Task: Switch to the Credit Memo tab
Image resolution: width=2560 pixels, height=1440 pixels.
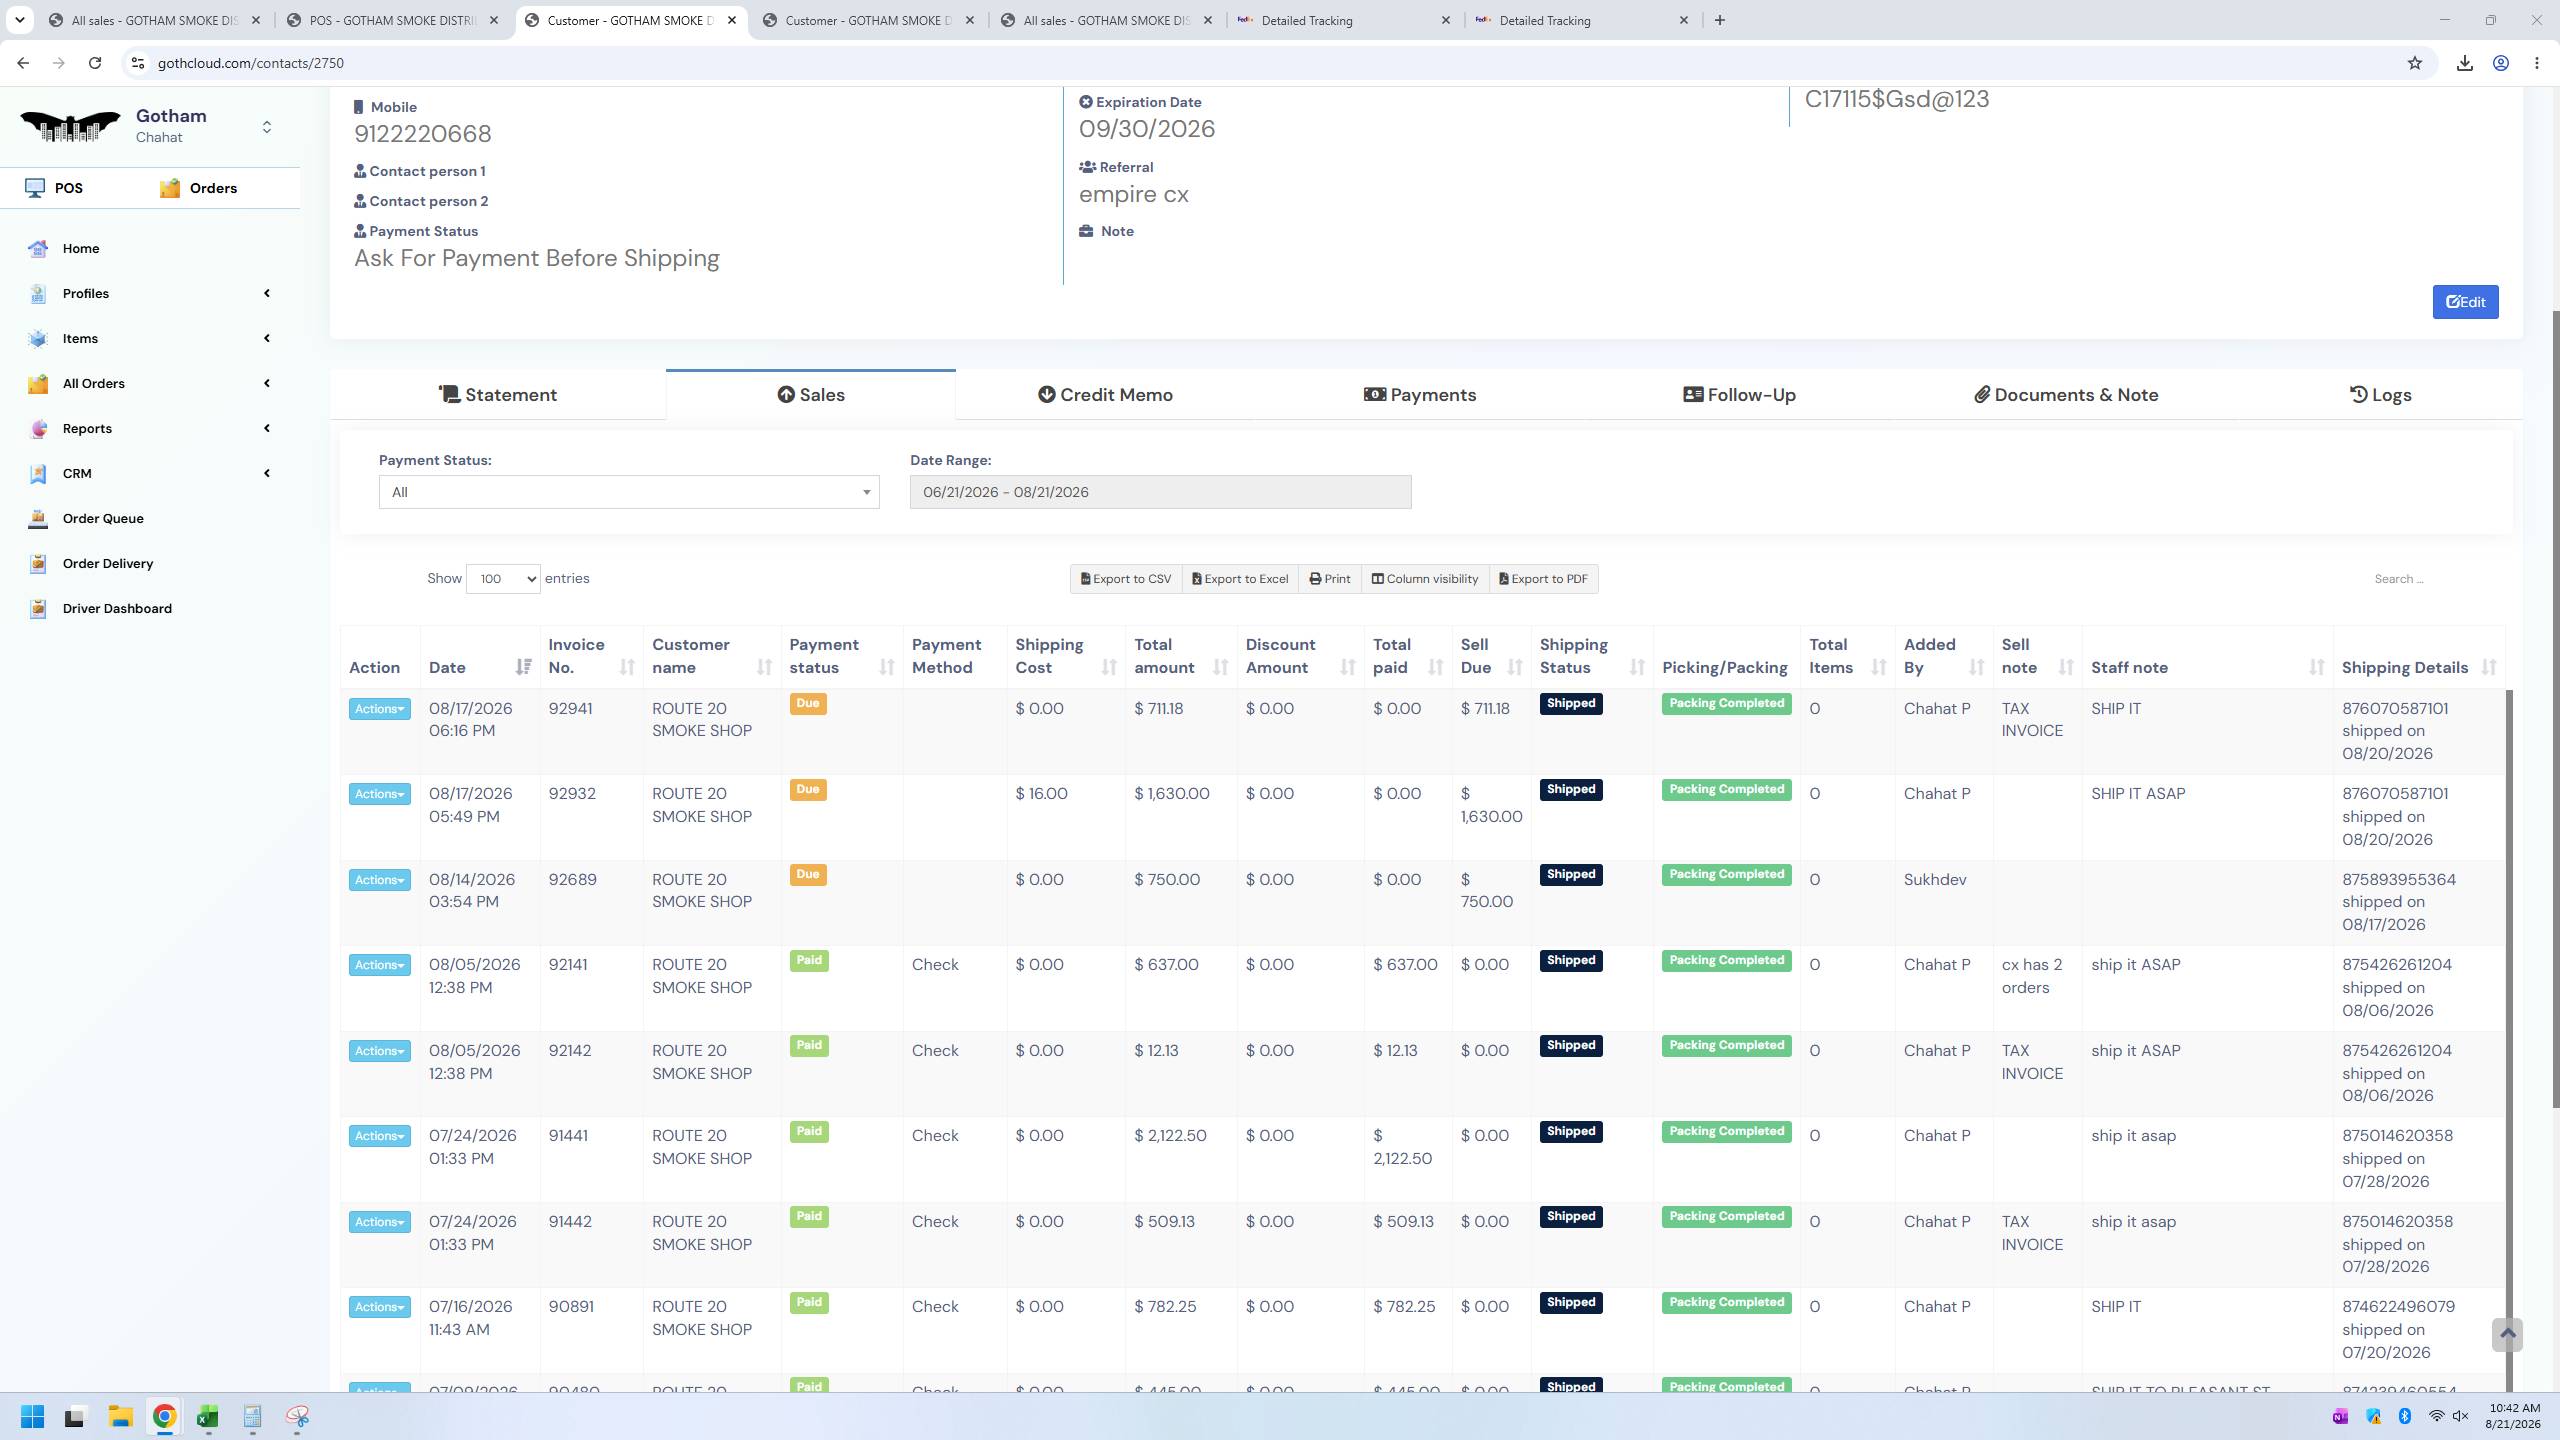Action: point(1105,395)
